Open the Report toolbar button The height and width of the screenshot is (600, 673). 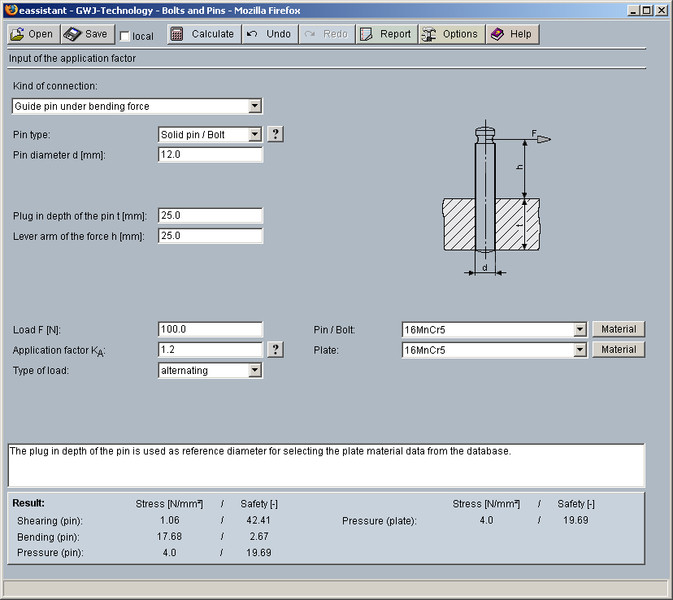[x=384, y=34]
